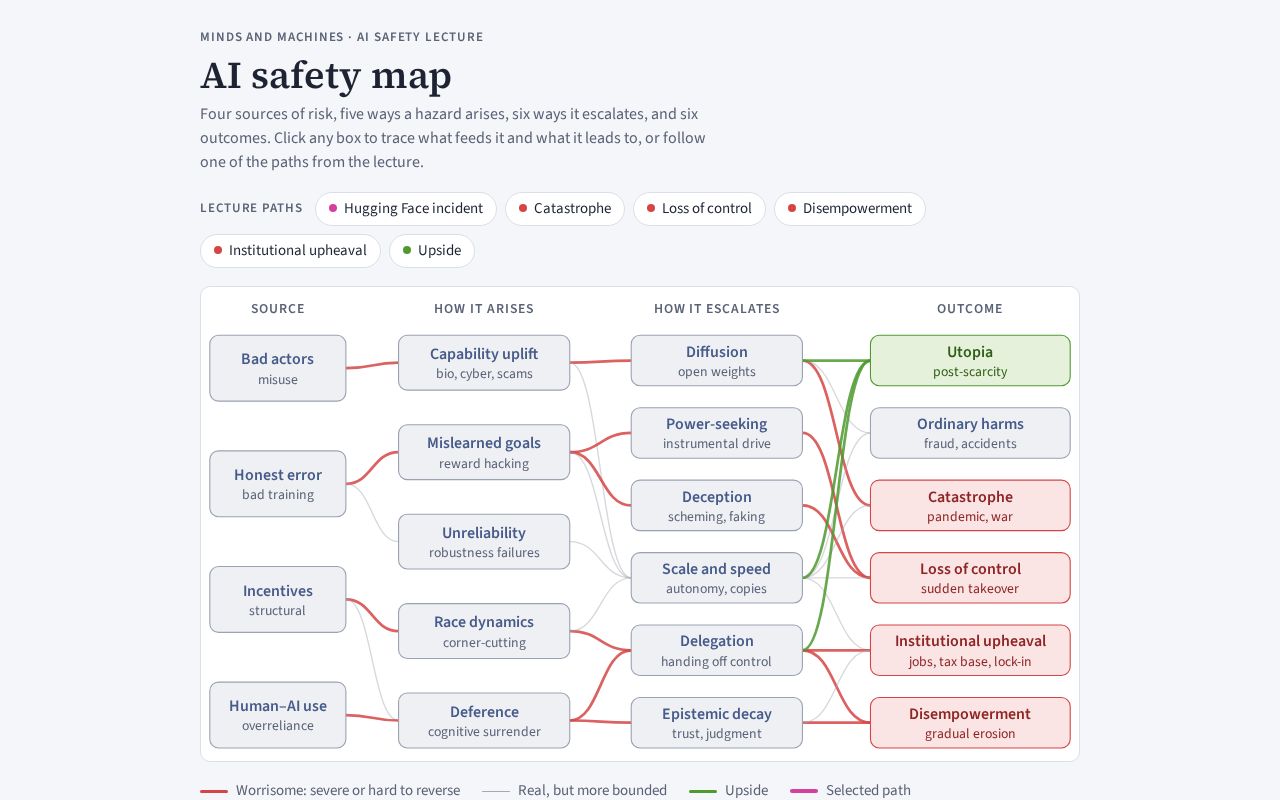Click the Mislearned goals box
Viewport: 1280px width, 800px height.
click(x=484, y=452)
